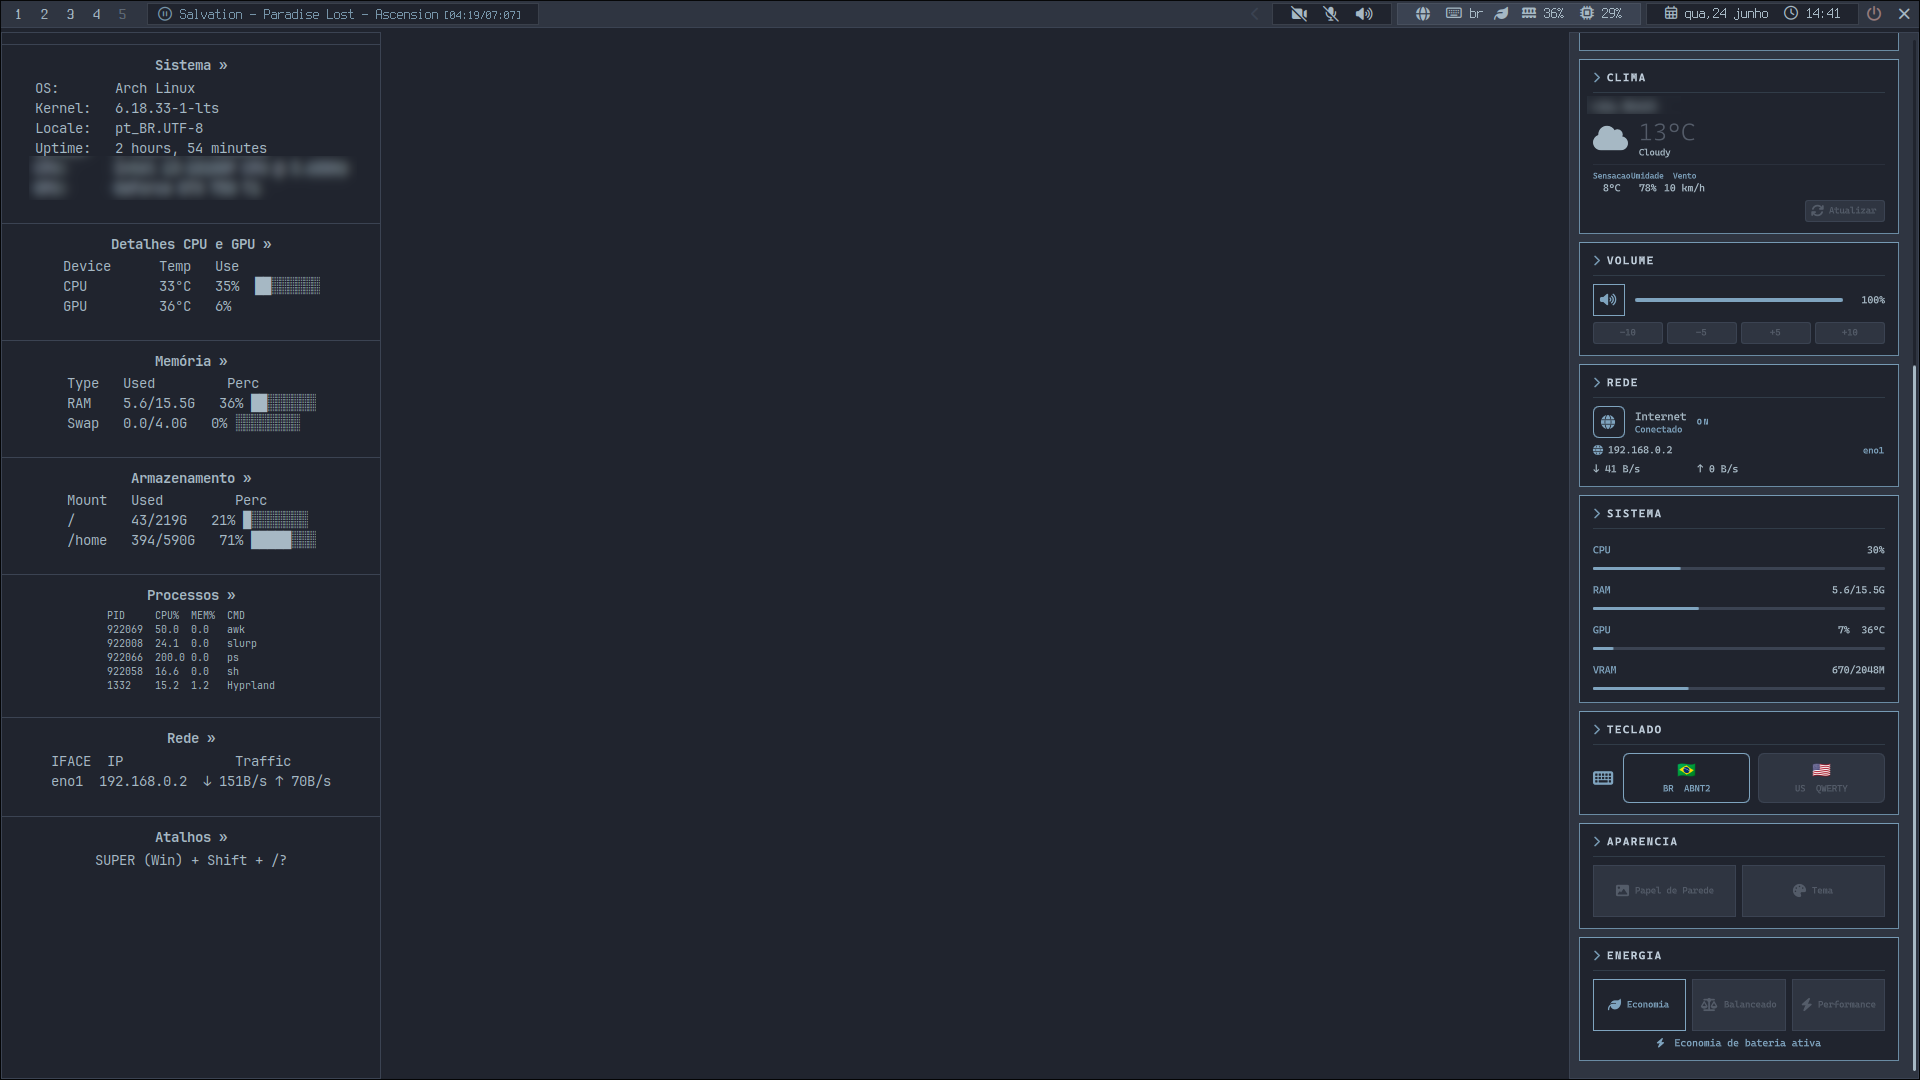Click the speaker volume icon in bar
The image size is (1920, 1080).
[x=1364, y=14]
